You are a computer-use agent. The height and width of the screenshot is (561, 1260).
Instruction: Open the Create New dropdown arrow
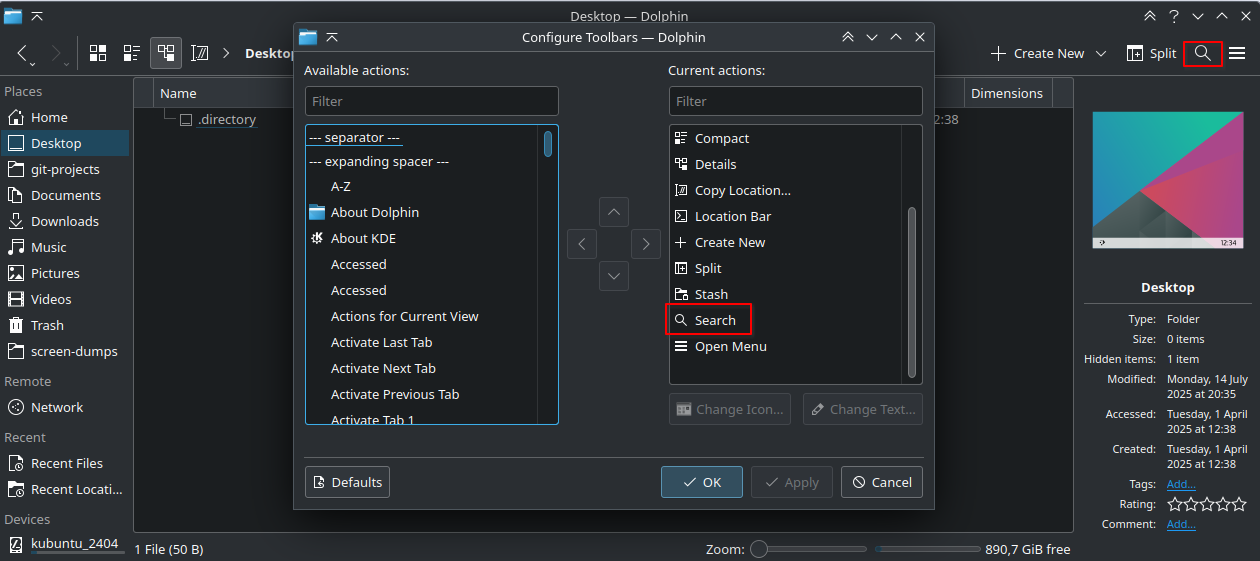1101,53
